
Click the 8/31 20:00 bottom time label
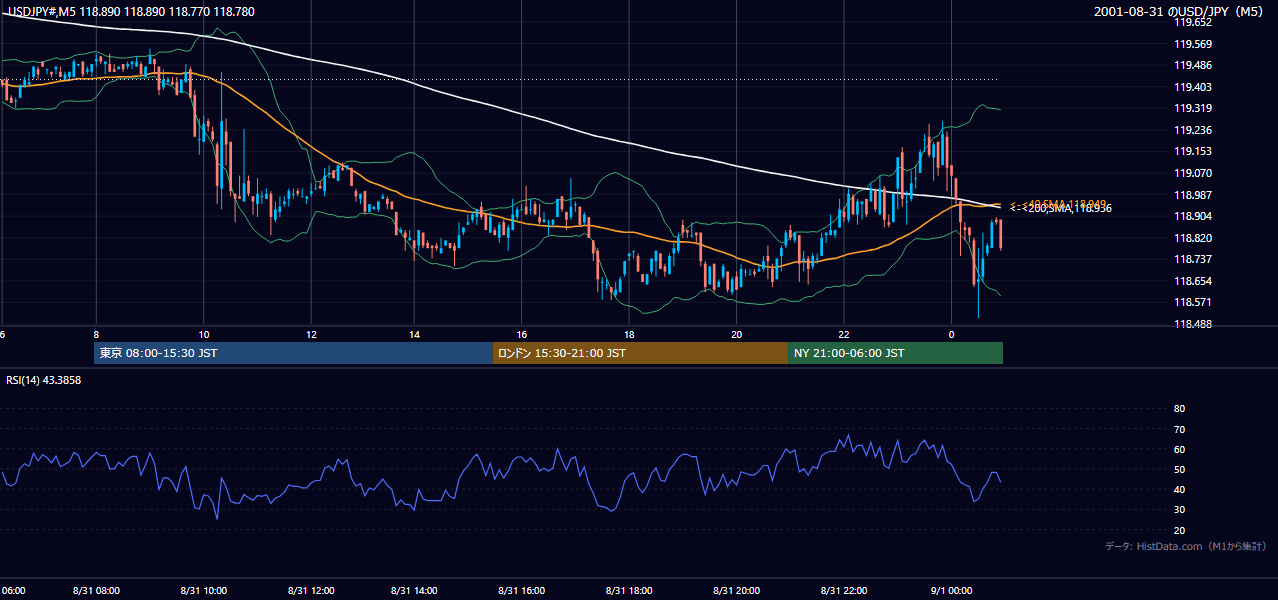[736, 591]
